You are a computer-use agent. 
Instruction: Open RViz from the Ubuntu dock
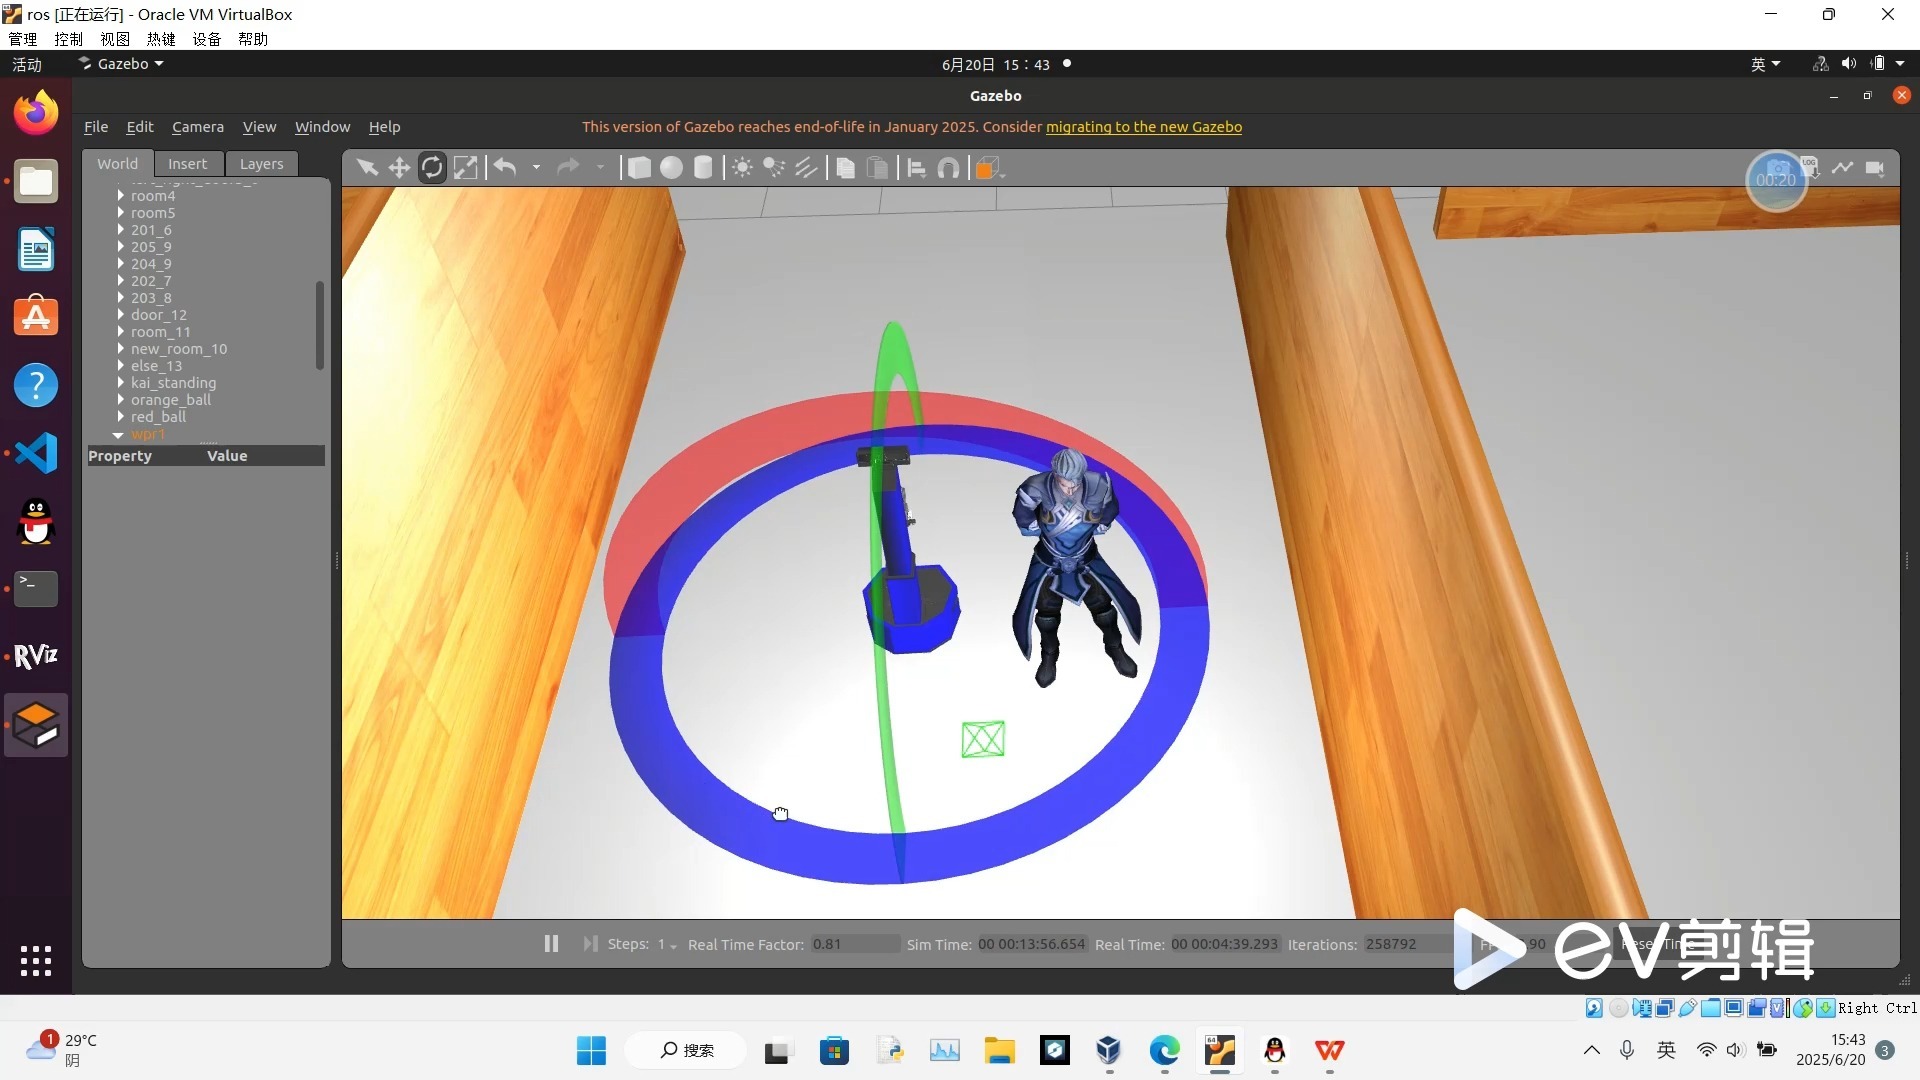[36, 656]
